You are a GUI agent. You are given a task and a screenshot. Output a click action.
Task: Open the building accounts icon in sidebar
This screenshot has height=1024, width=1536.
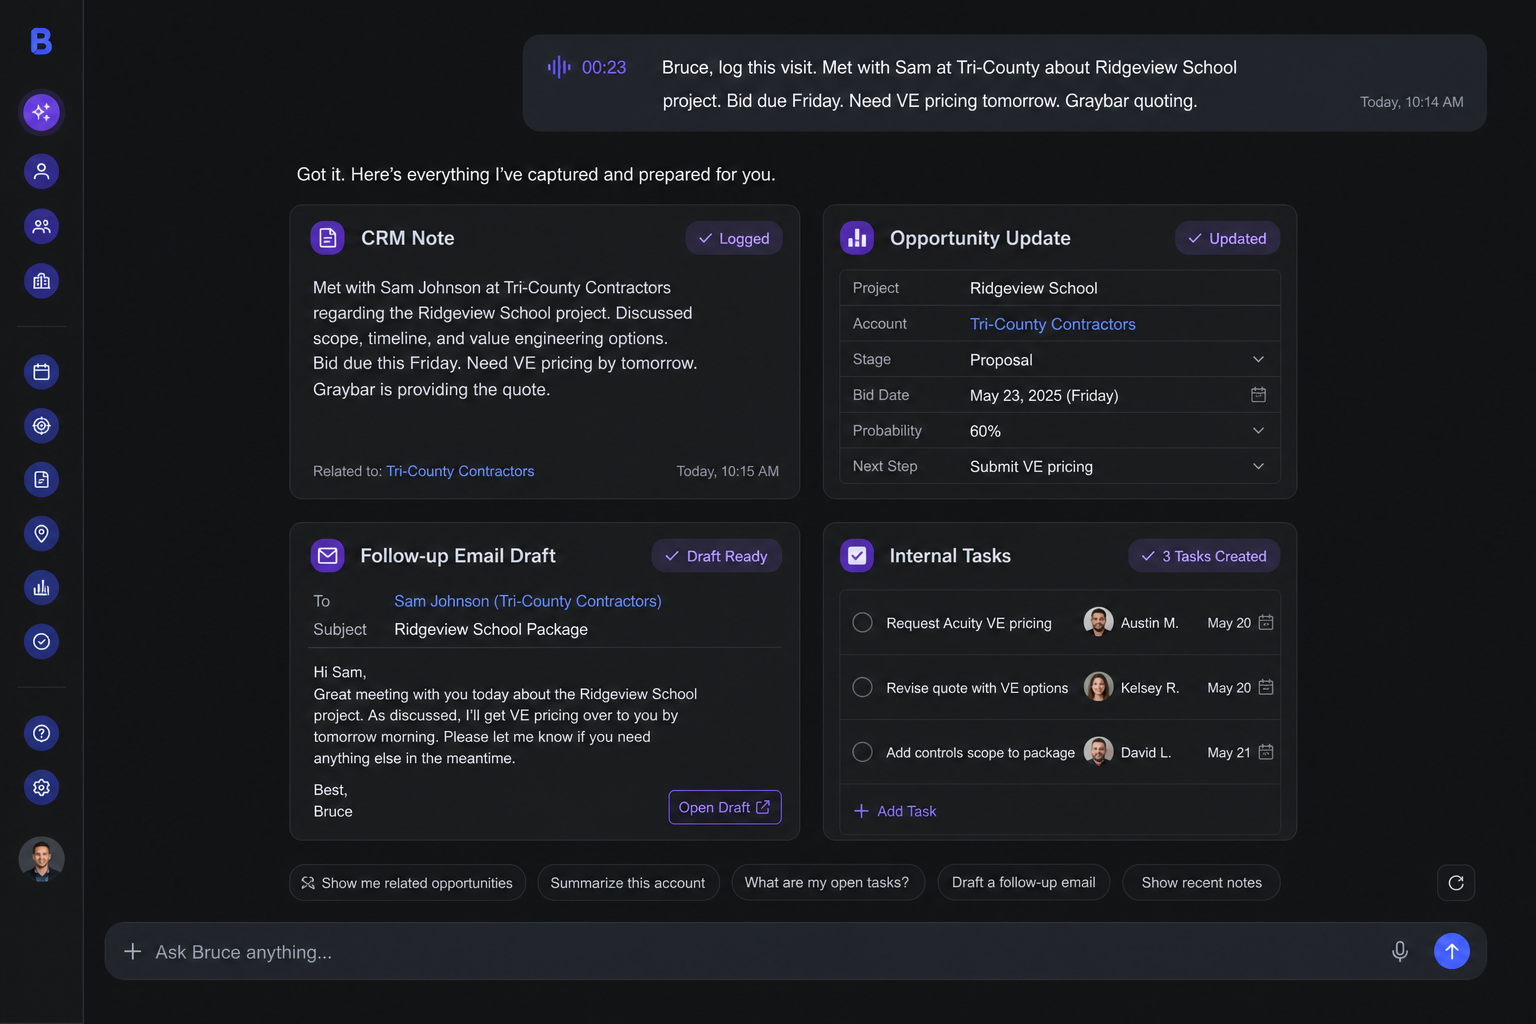point(41,281)
